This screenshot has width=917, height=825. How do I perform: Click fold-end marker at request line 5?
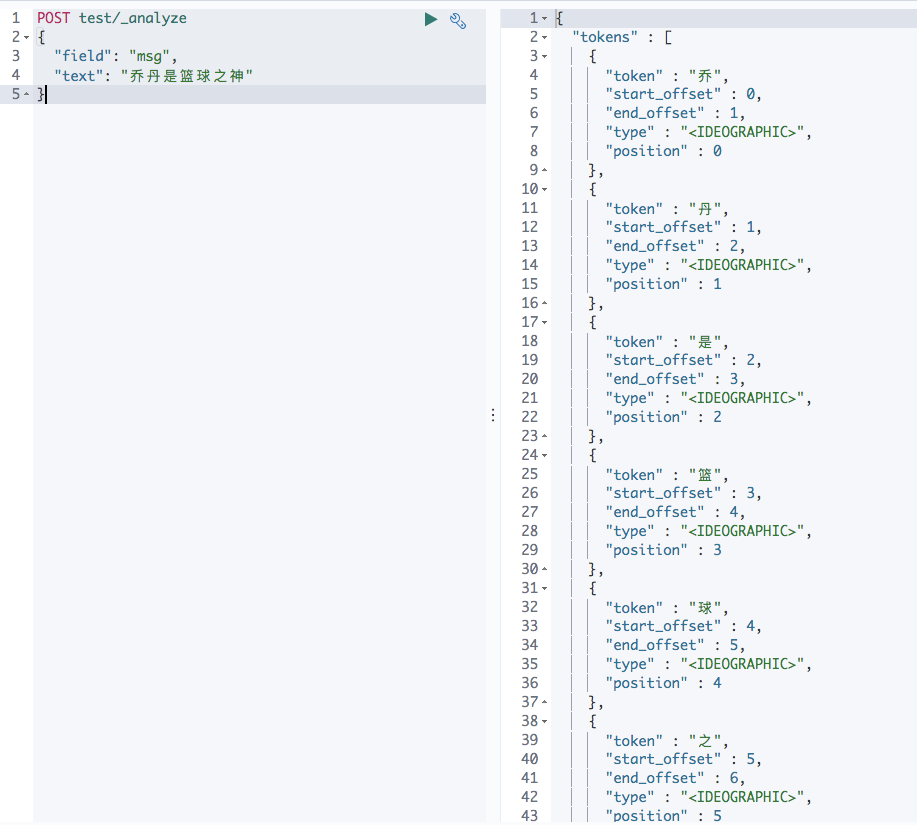coord(26,94)
